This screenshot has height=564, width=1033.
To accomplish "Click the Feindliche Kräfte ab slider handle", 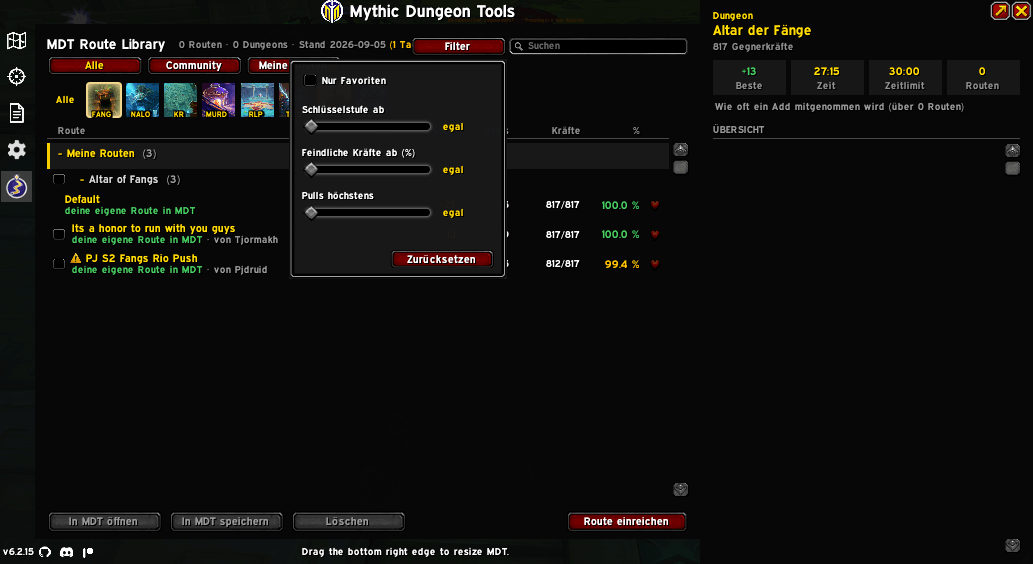I will point(311,169).
